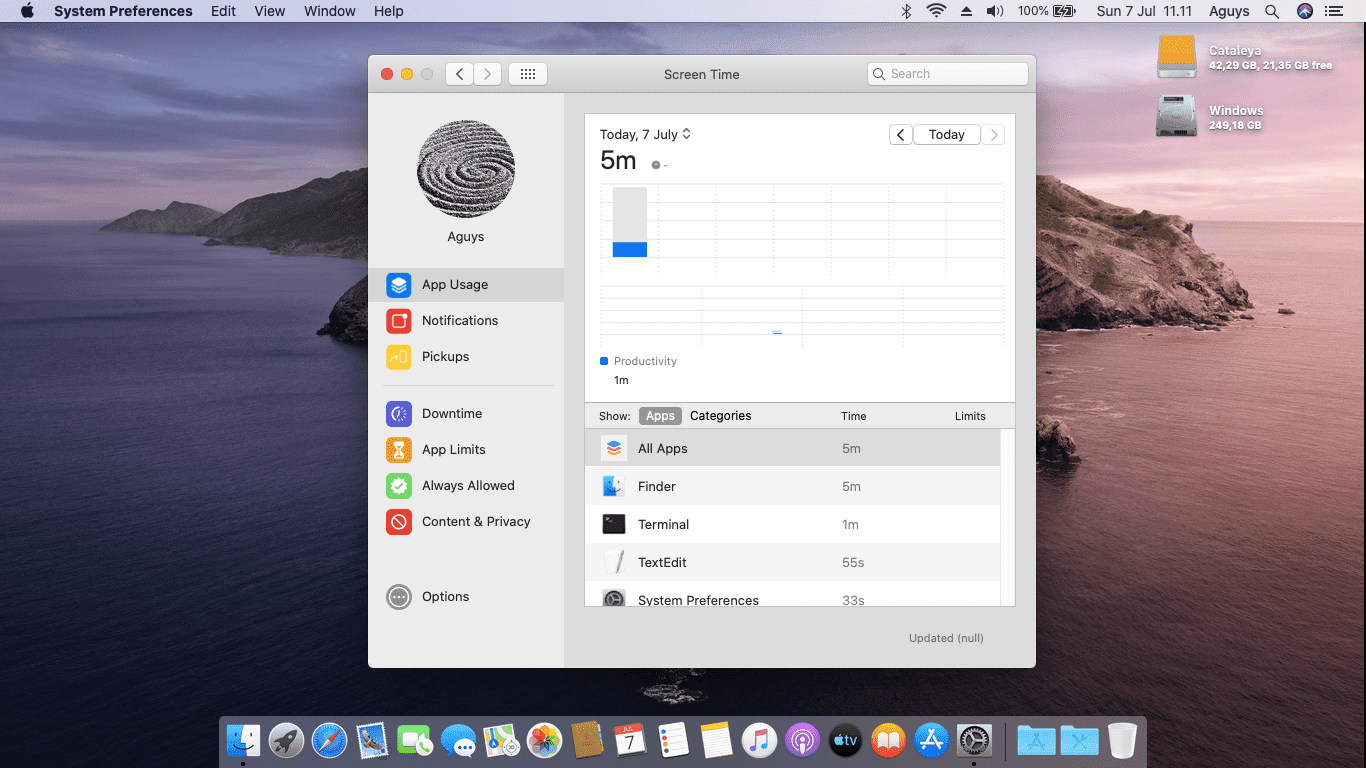Open the System Preferences menu

click(123, 11)
